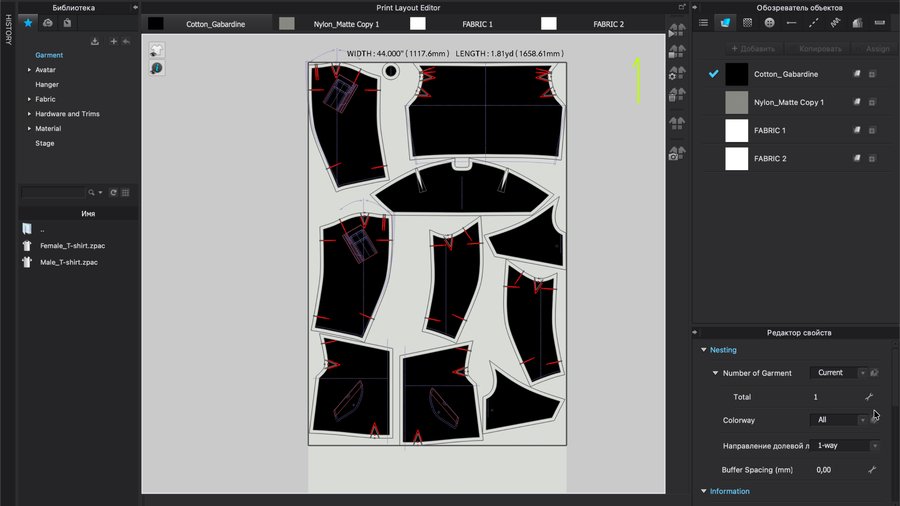This screenshot has width=900, height=506.
Task: Click the library download icon
Action: pyautogui.click(x=94, y=41)
